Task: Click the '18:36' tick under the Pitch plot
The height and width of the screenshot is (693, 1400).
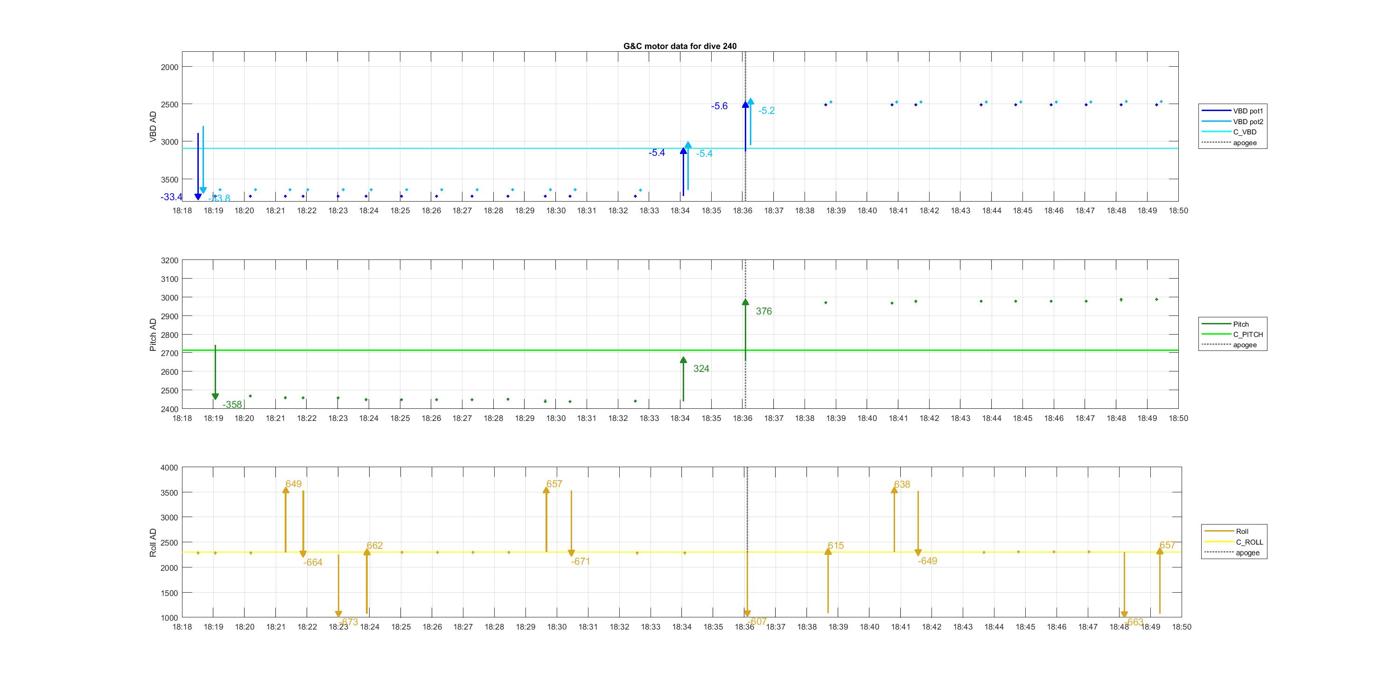Action: (743, 419)
